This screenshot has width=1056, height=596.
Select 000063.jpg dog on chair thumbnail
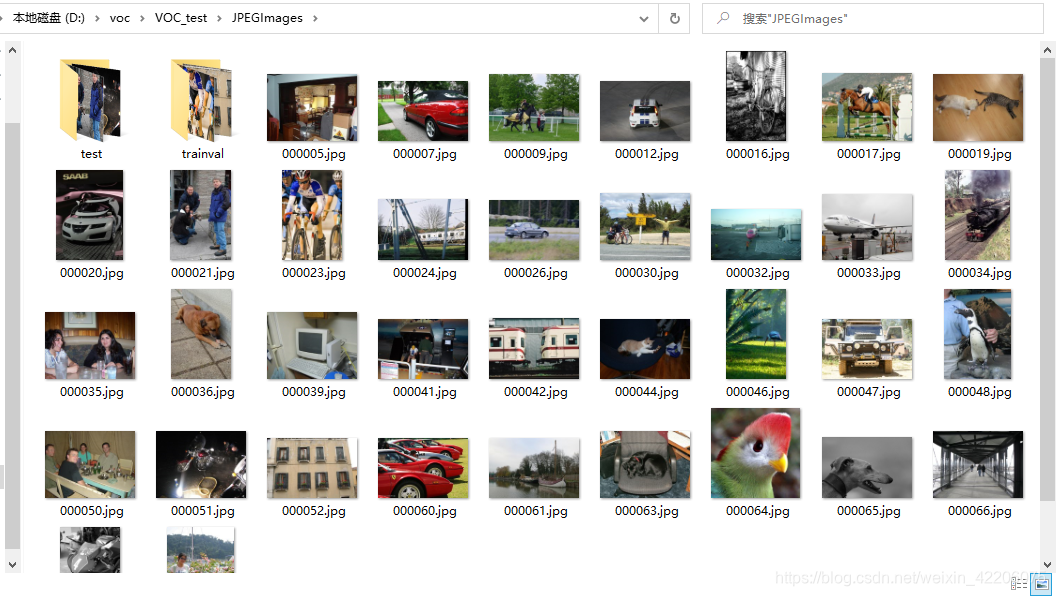pos(645,465)
